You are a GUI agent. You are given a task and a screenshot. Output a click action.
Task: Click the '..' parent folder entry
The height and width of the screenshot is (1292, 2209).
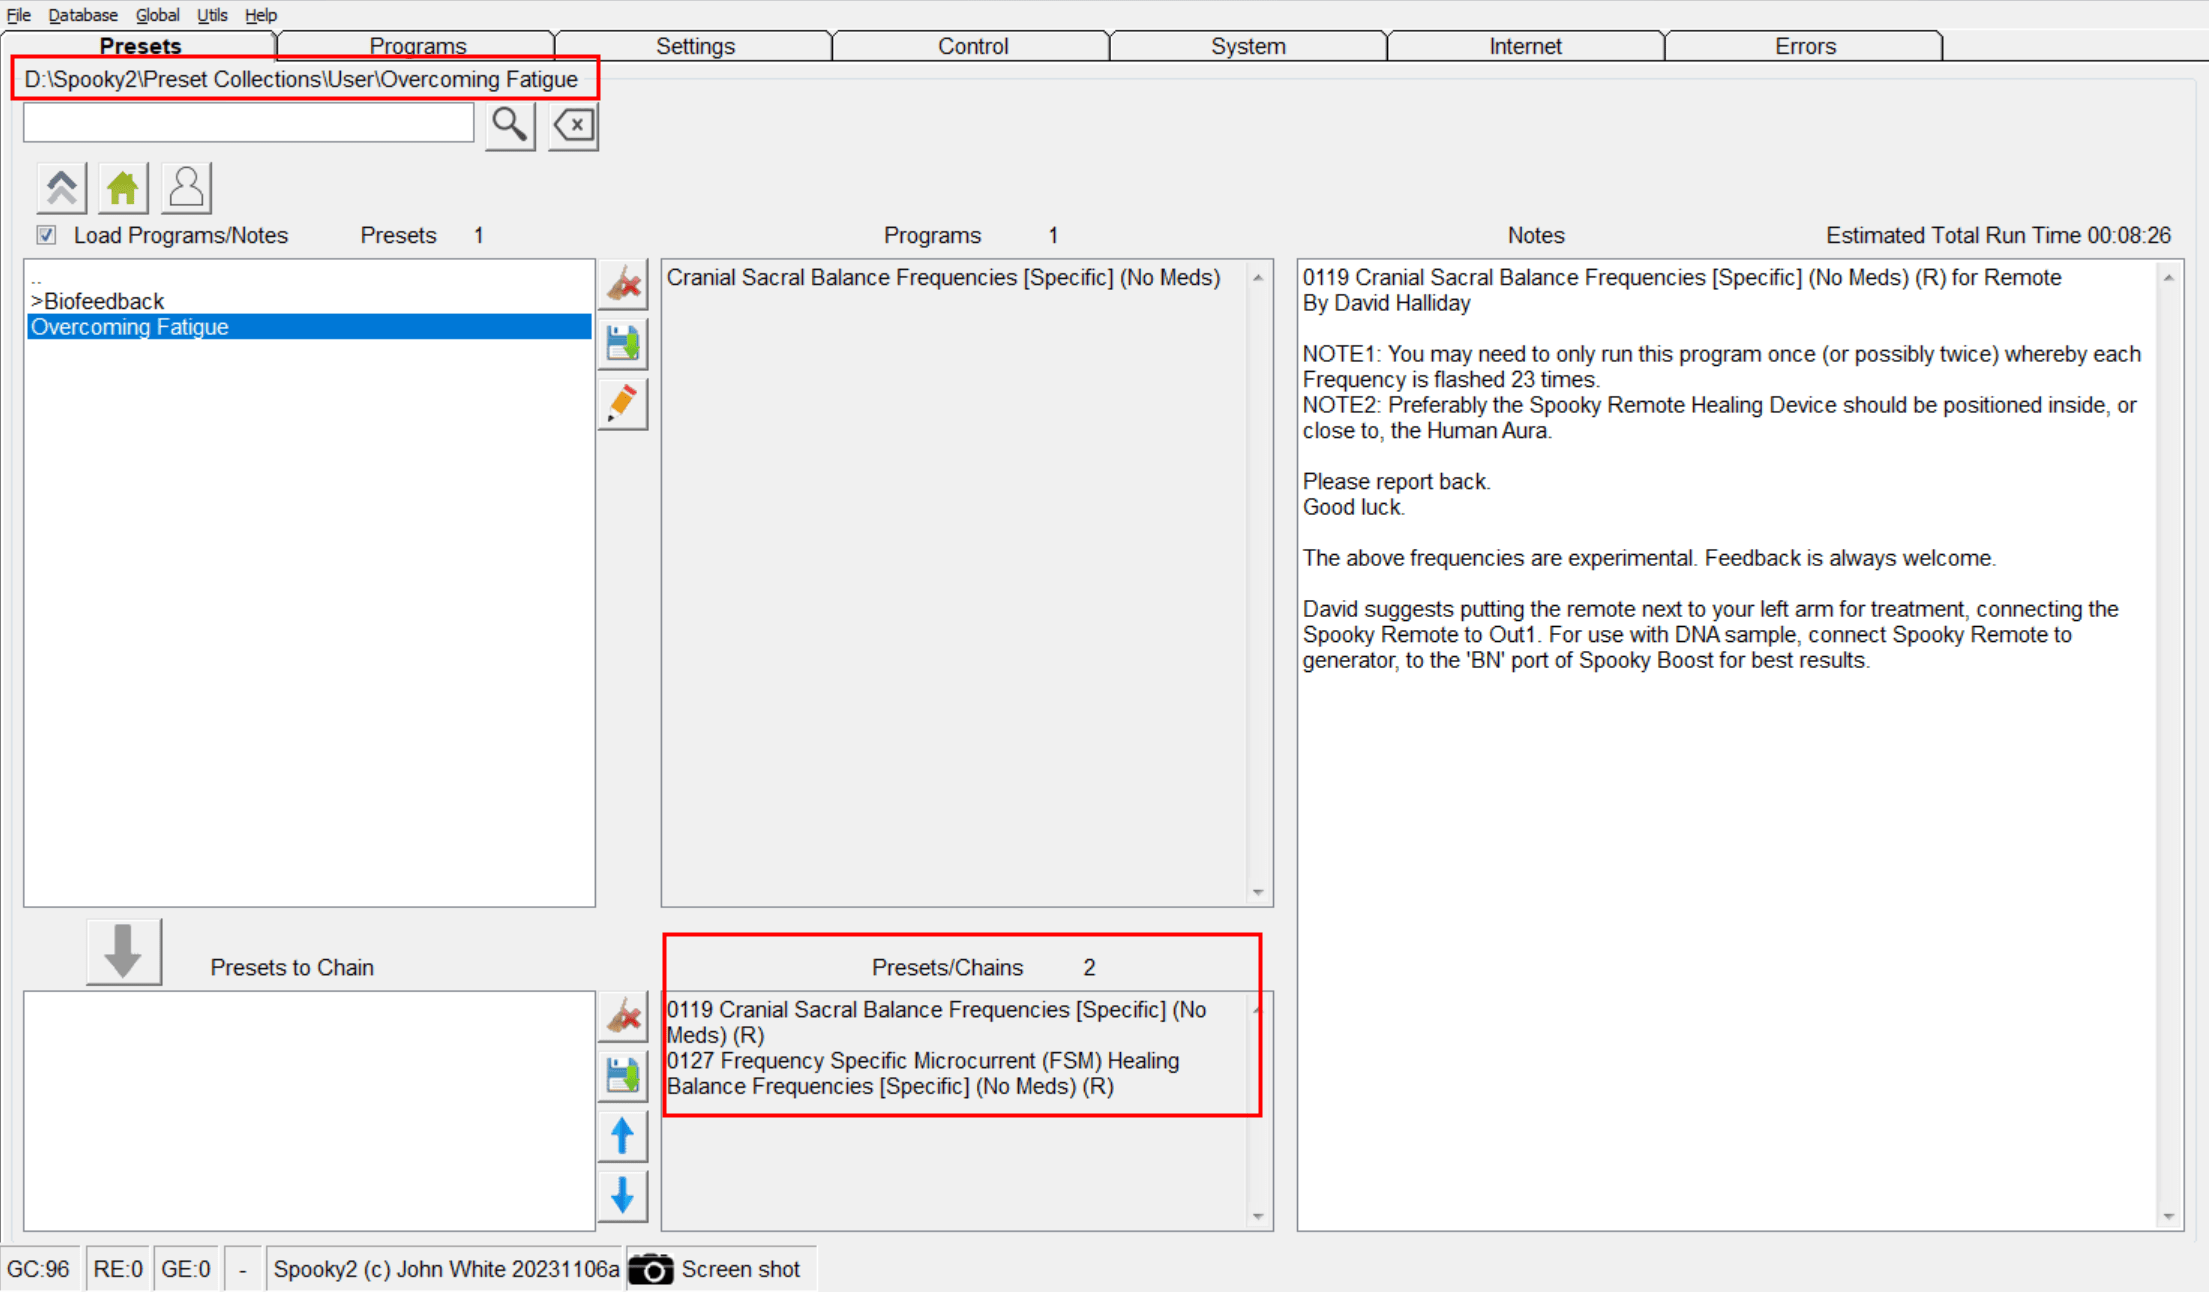(x=37, y=280)
